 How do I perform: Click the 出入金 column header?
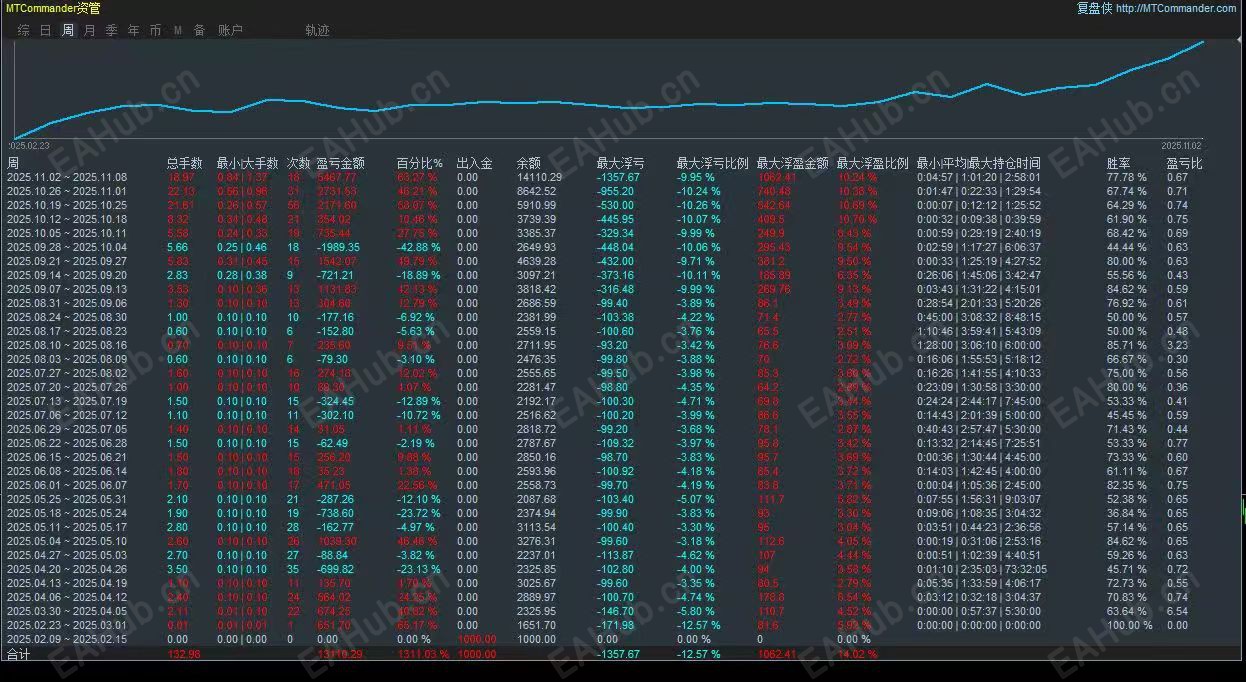474,163
